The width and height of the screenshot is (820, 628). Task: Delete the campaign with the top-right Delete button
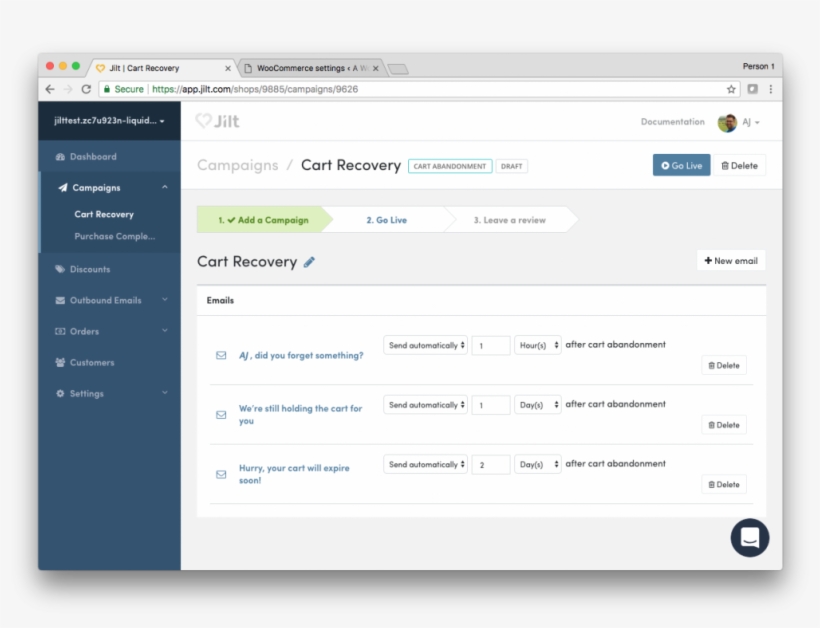pyautogui.click(x=740, y=165)
